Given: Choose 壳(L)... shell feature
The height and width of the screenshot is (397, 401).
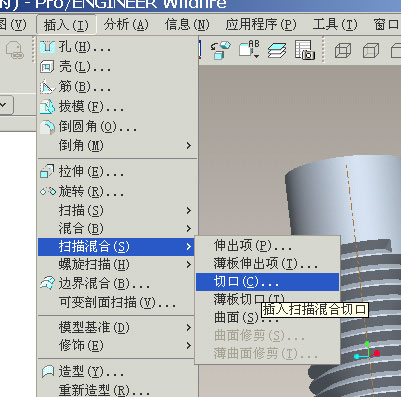Looking at the screenshot, I should pos(117,67).
